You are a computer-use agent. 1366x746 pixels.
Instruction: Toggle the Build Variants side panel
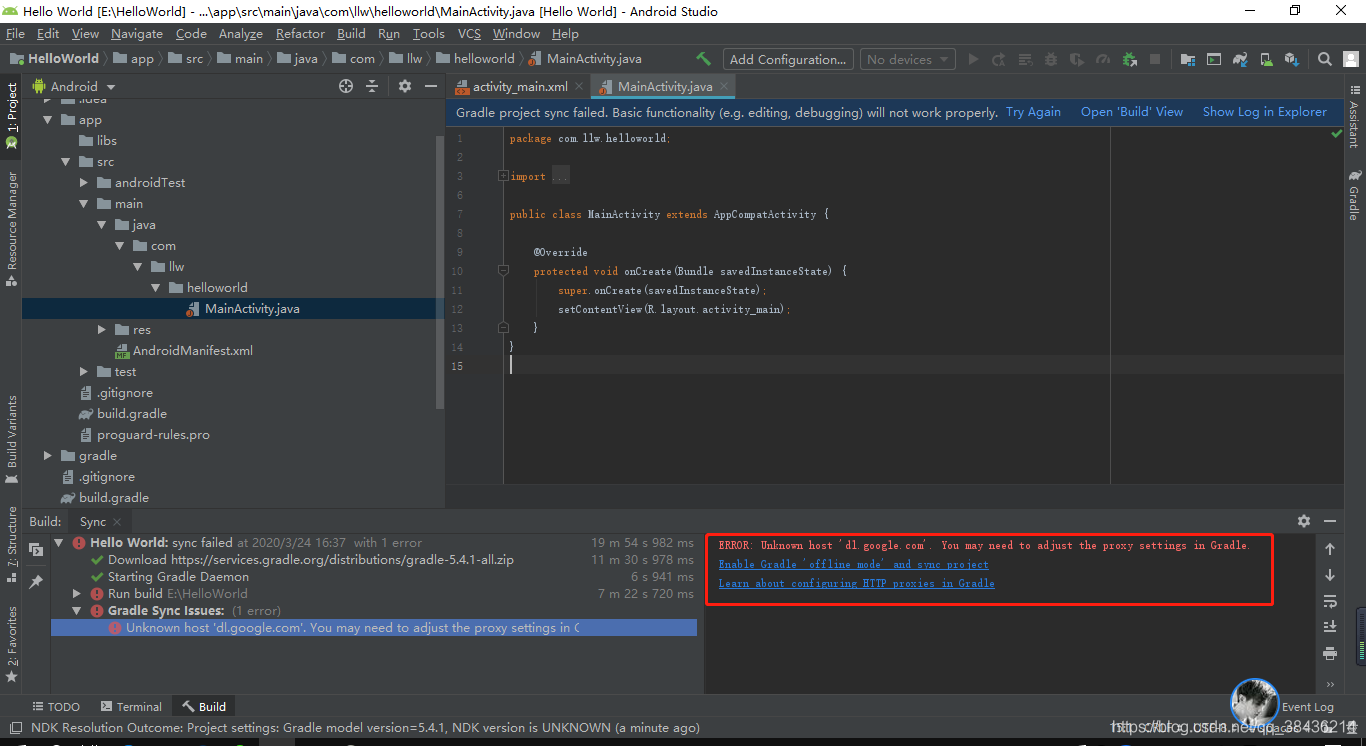[11, 438]
